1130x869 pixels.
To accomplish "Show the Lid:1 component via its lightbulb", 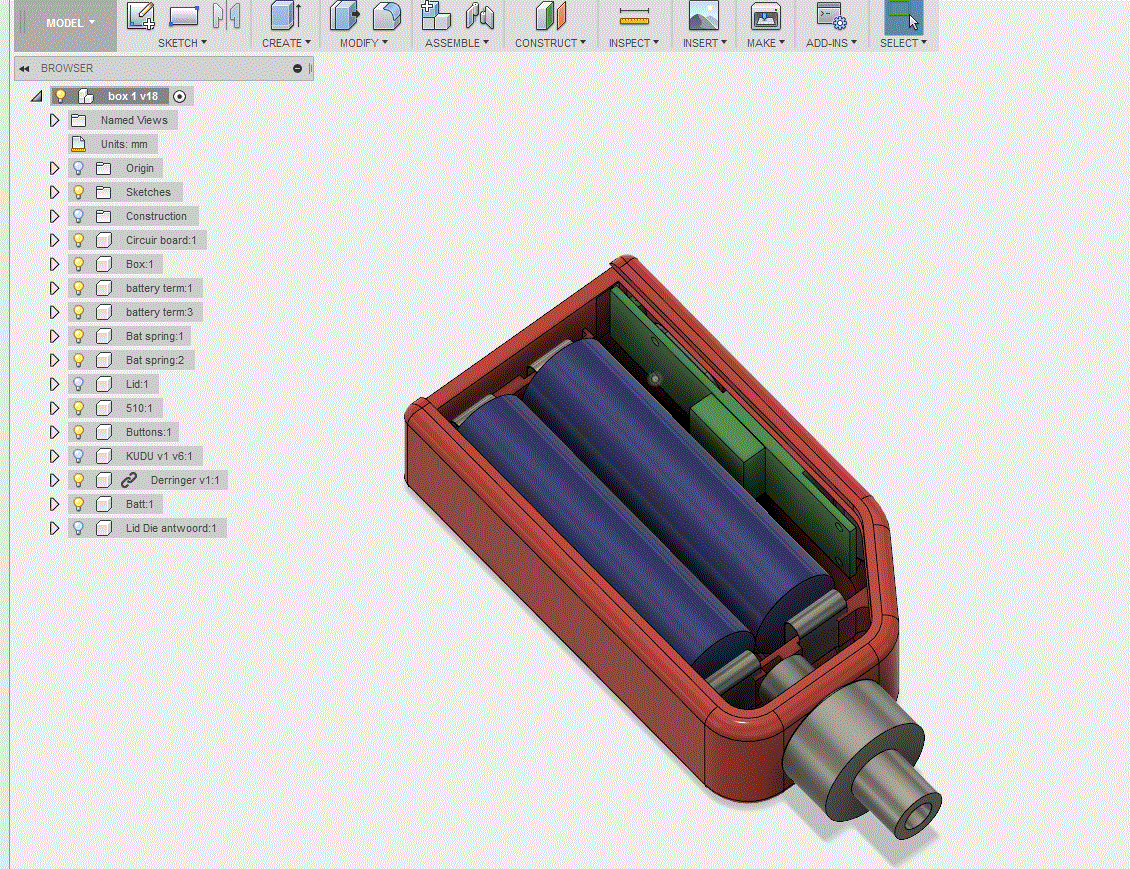I will pos(79,384).
